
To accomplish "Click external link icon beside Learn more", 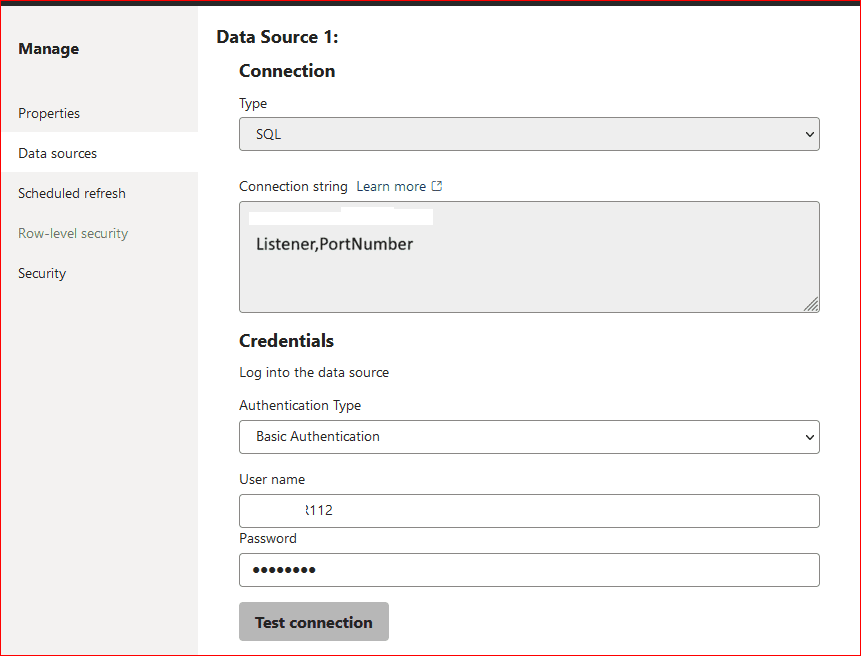I will (437, 186).
